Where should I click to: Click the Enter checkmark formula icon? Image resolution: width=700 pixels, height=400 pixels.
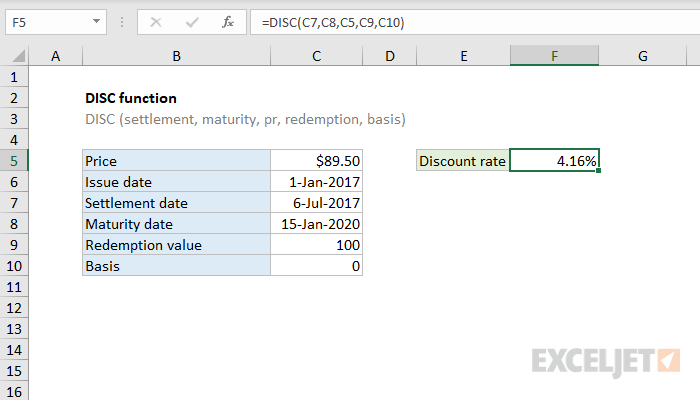click(192, 22)
